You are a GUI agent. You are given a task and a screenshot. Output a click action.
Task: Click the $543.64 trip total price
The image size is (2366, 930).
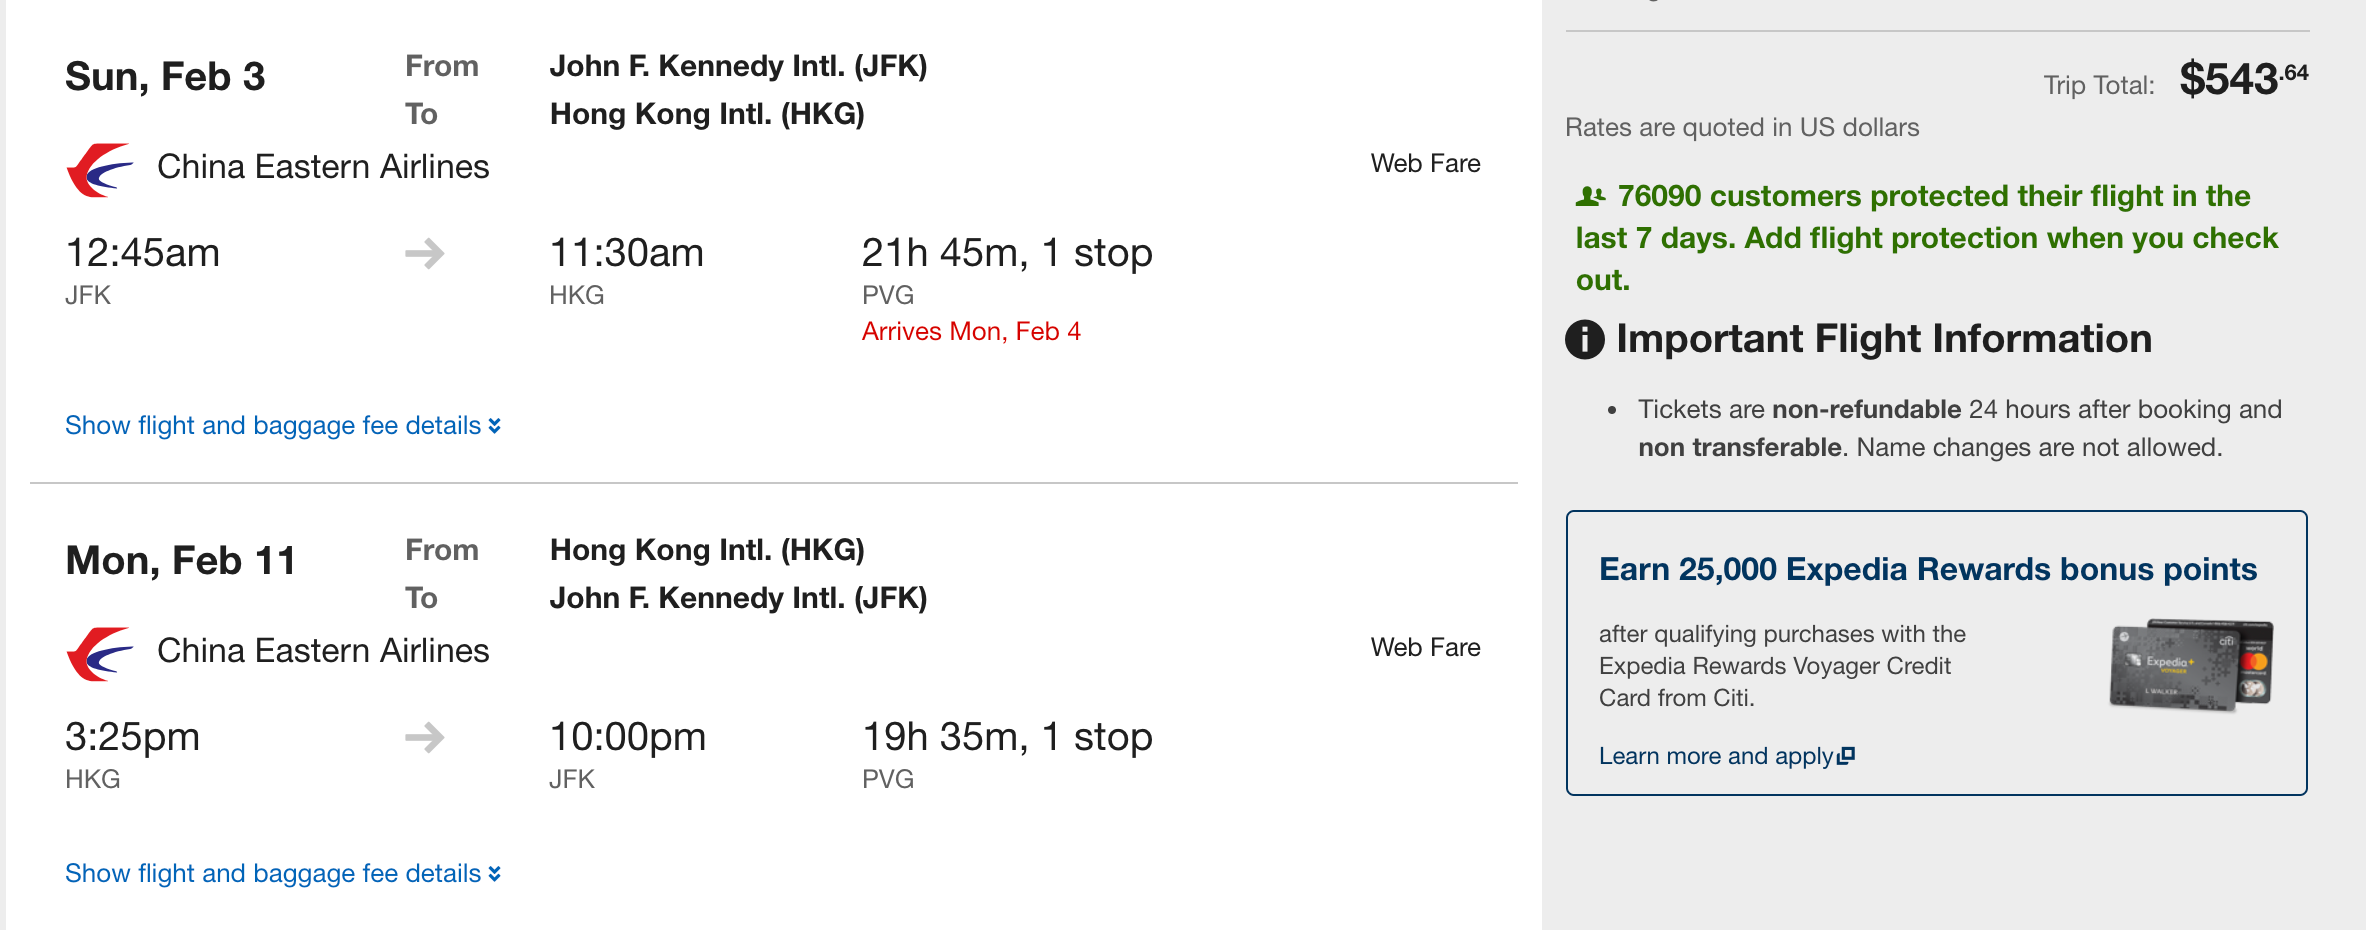point(2243,79)
